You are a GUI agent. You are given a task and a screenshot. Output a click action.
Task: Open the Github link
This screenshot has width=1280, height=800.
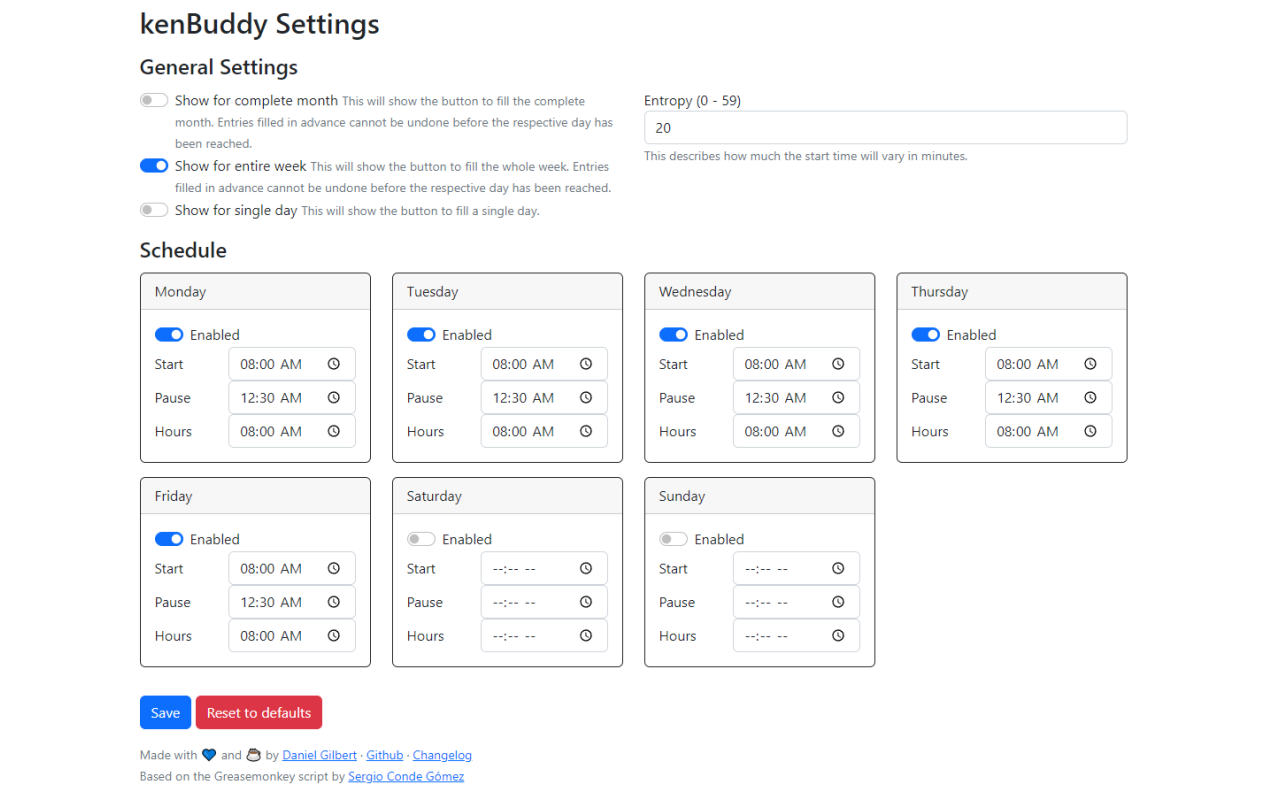tap(384, 754)
